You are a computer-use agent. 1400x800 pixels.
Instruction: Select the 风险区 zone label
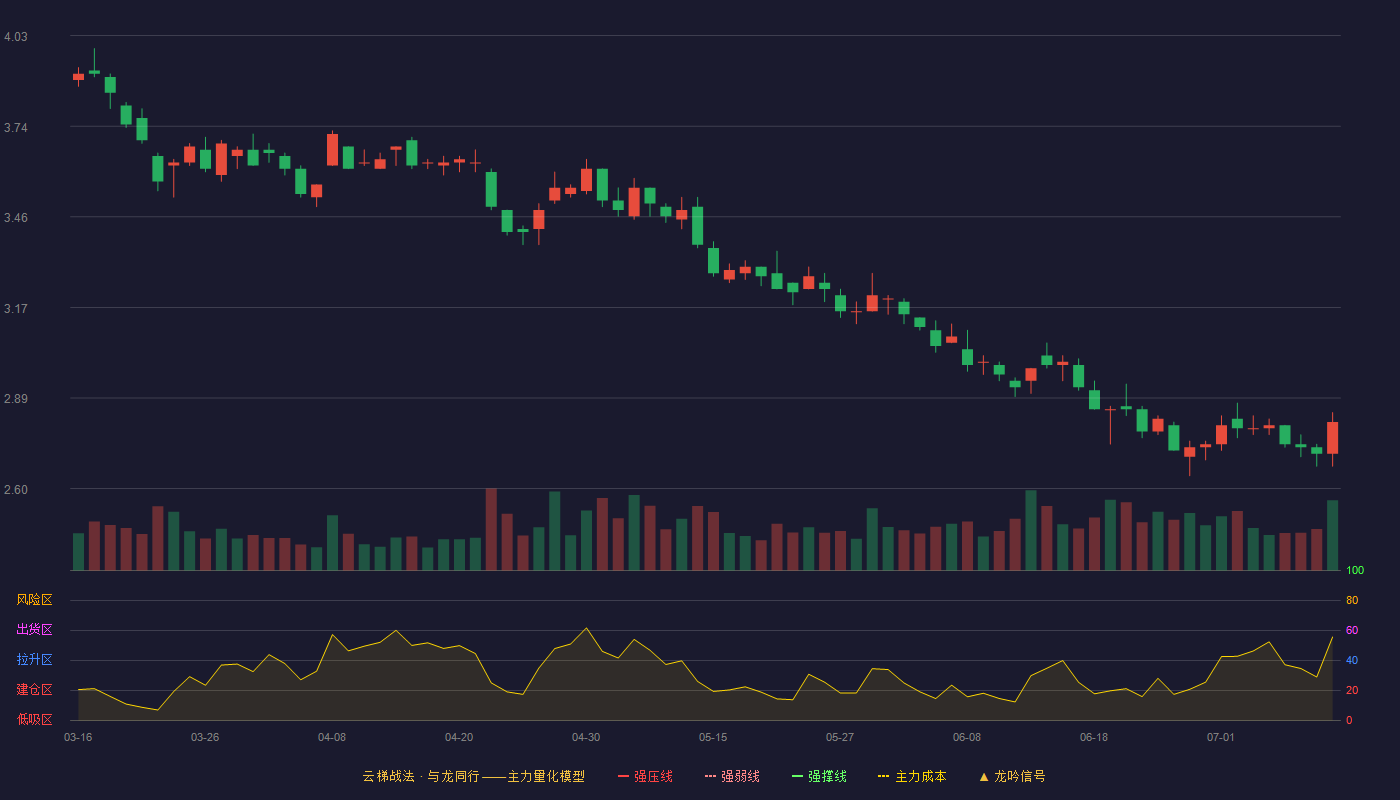(34, 600)
